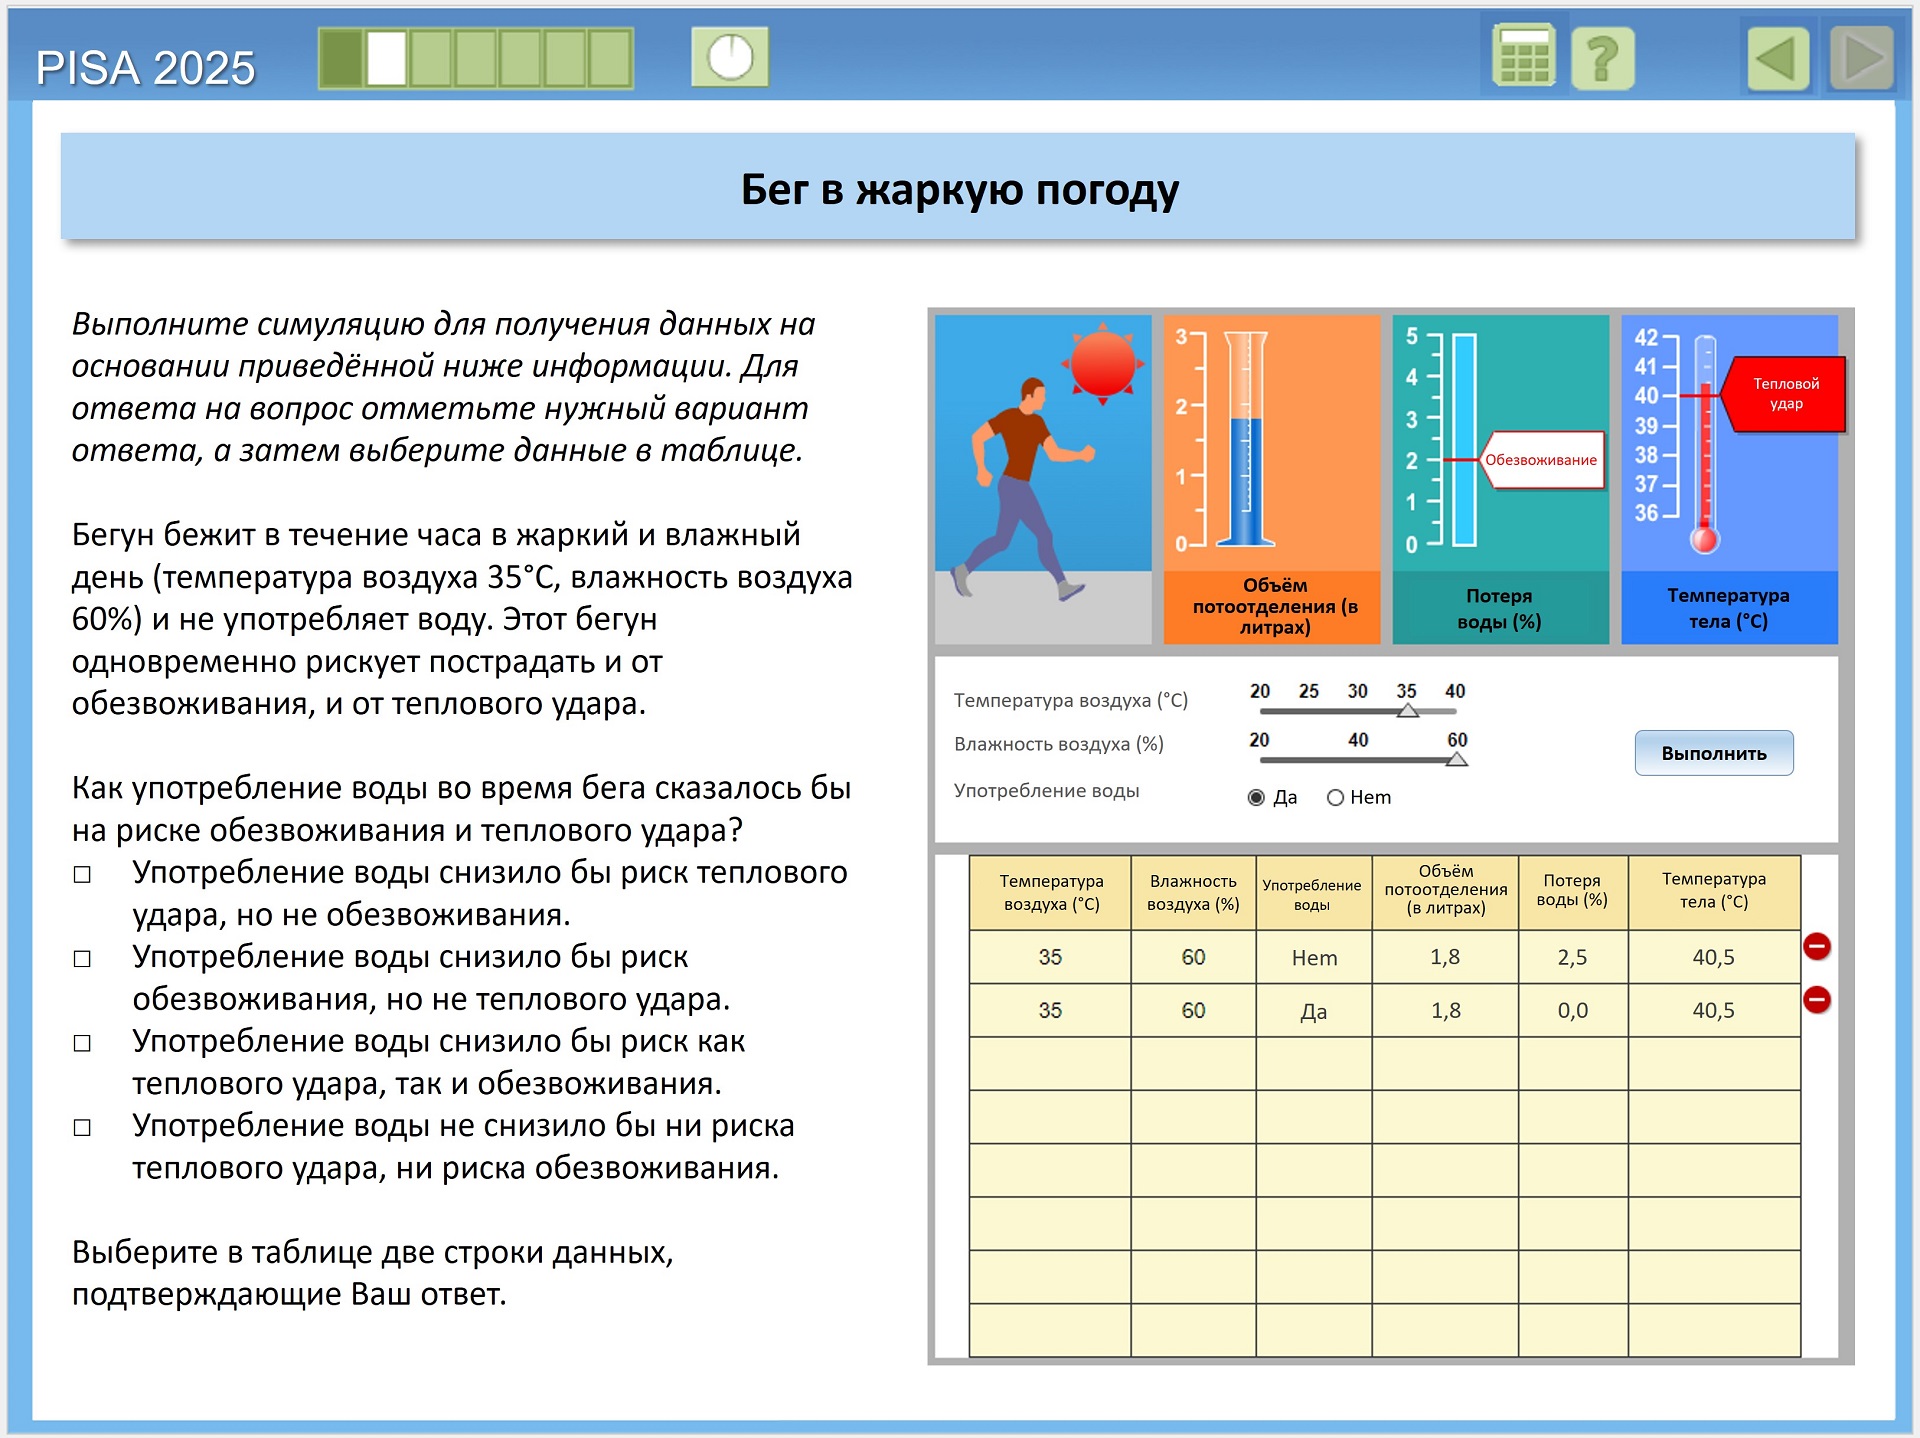Set air humidity slider to 40
Image resolution: width=1920 pixels, height=1438 pixels.
[1358, 760]
